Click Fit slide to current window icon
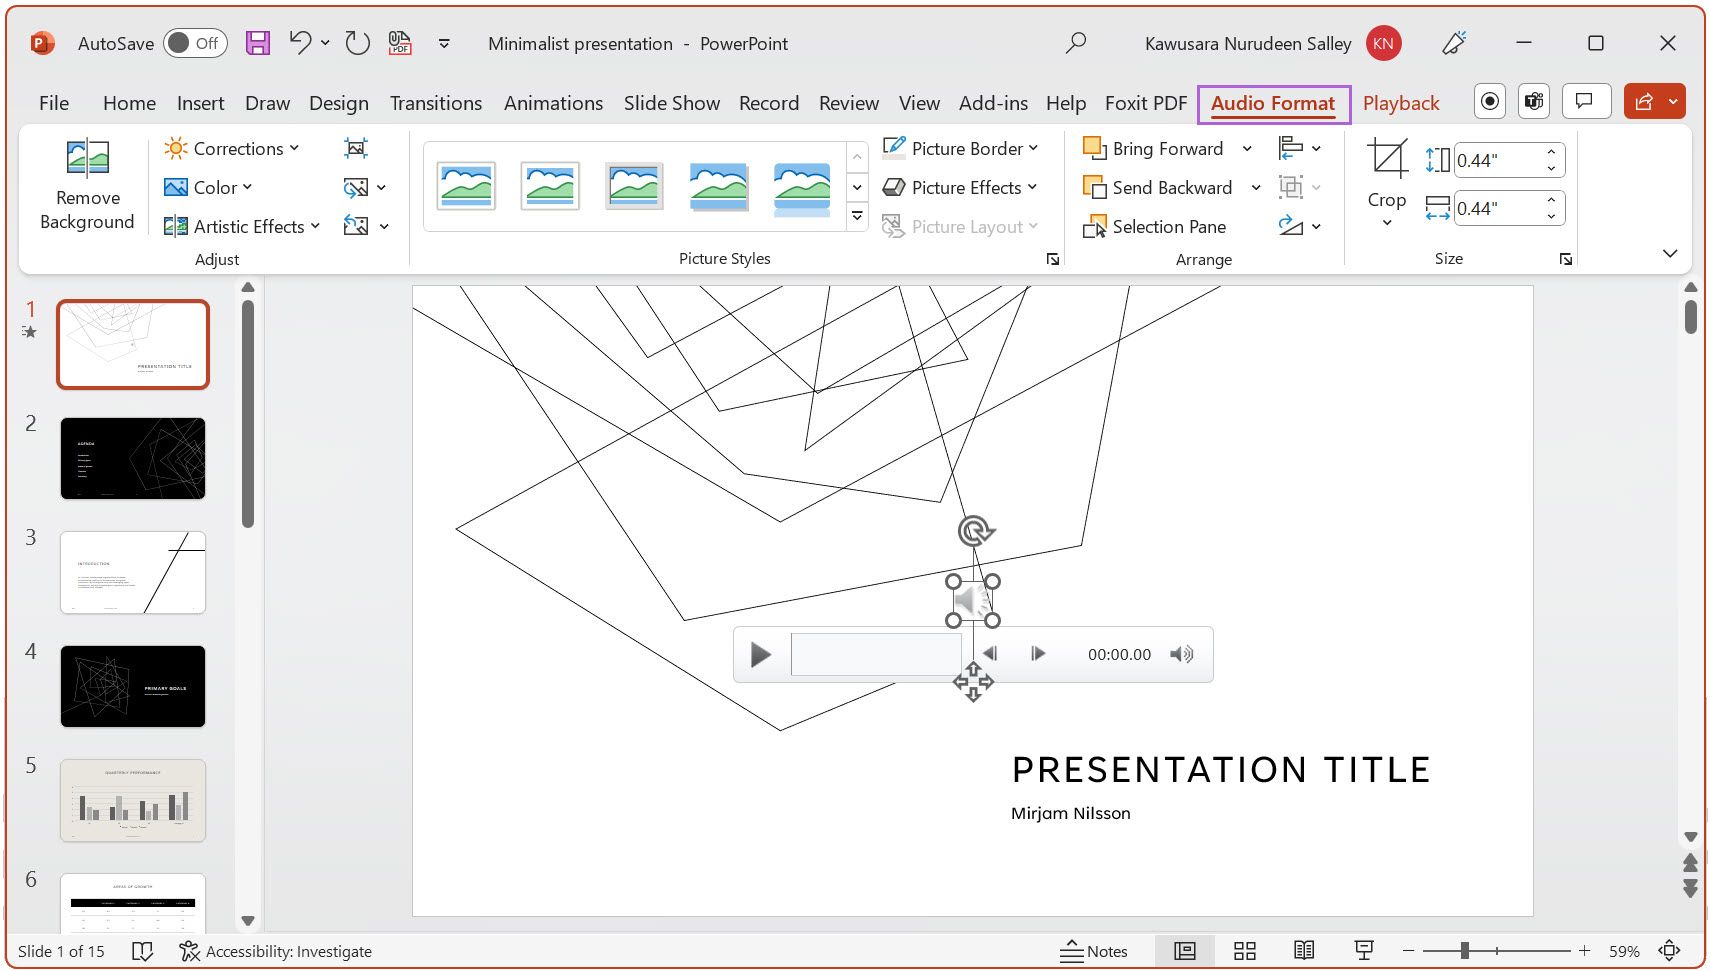The image size is (1710, 971). pos(1669,951)
